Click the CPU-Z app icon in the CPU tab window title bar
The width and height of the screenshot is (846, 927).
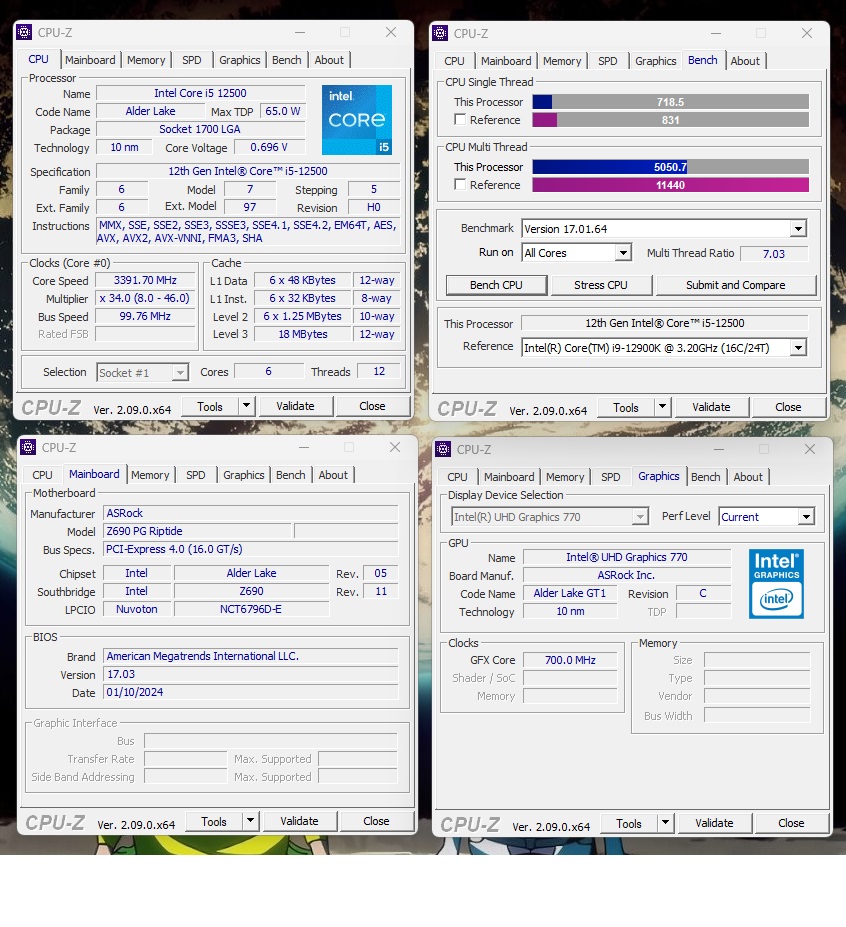pyautogui.click(x=24, y=32)
